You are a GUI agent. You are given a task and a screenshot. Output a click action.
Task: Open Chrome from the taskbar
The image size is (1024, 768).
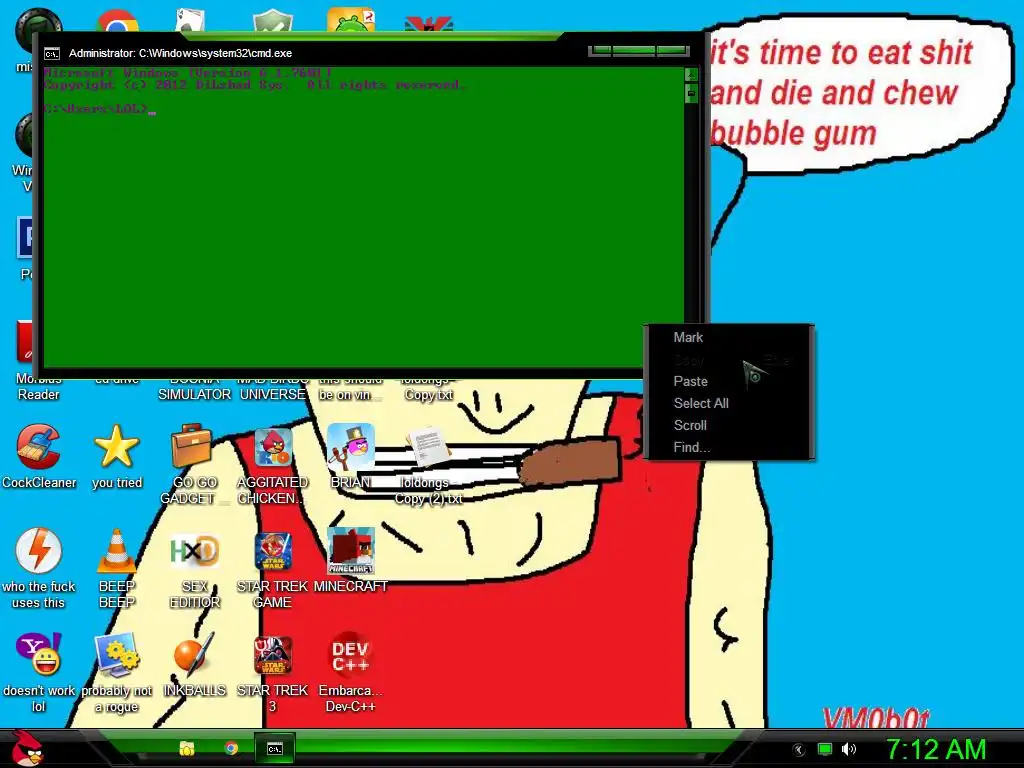coord(231,748)
